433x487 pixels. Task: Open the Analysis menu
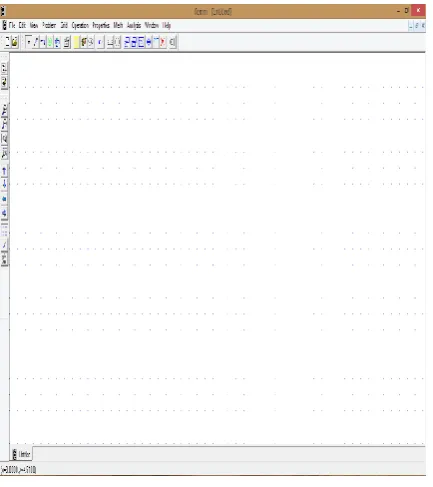pos(134,25)
